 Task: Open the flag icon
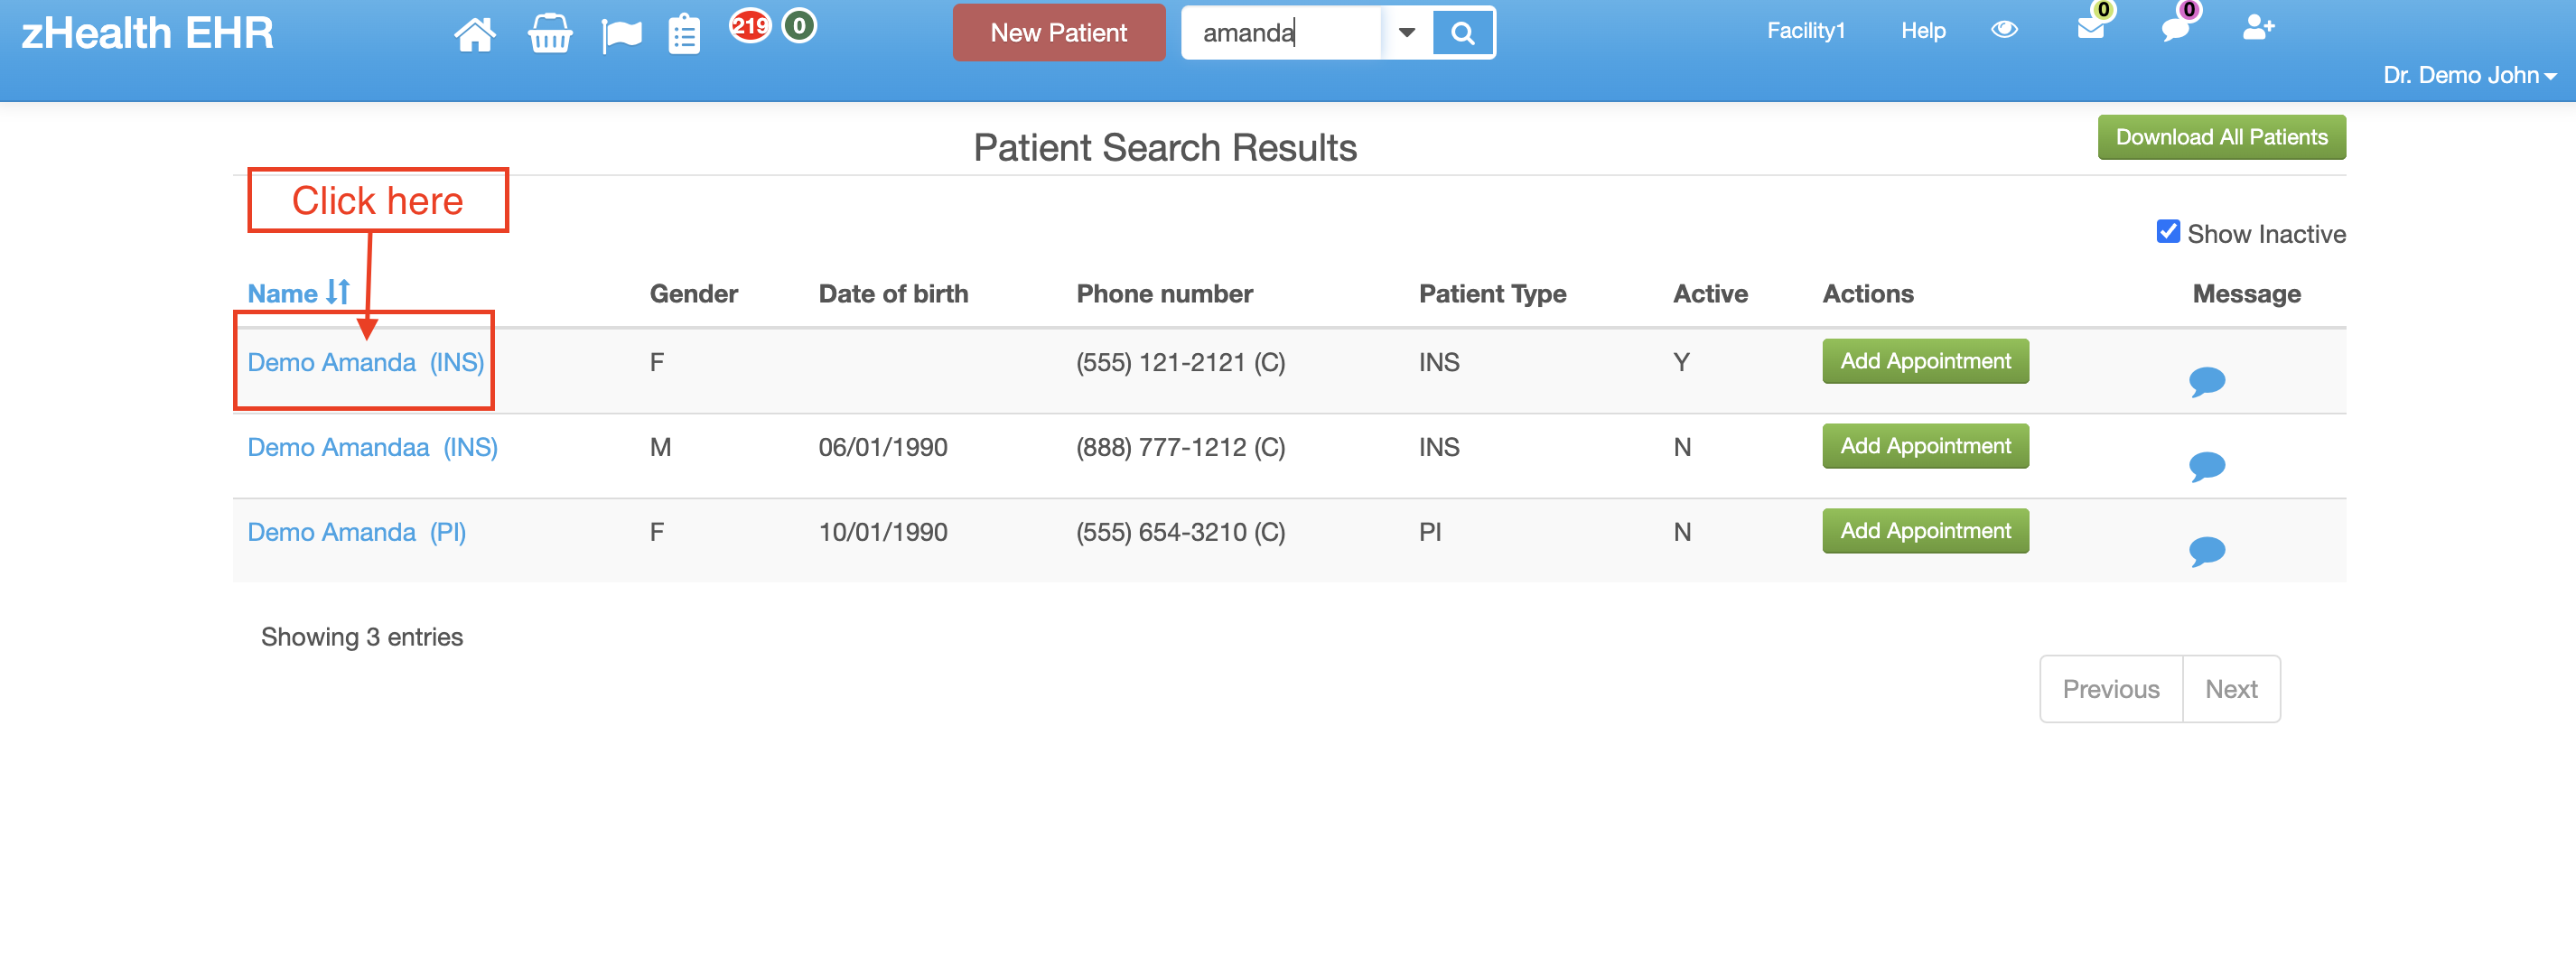(x=621, y=36)
